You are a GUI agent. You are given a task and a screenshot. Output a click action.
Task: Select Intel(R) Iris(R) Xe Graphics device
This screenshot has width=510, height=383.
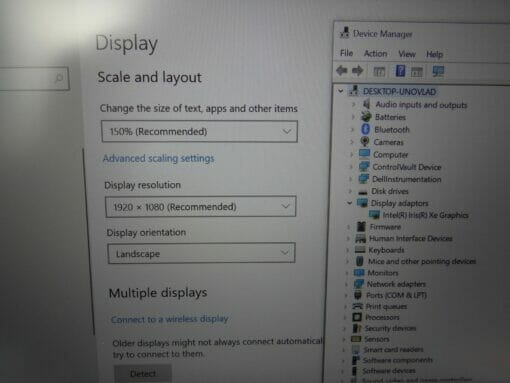pyautogui.click(x=425, y=215)
